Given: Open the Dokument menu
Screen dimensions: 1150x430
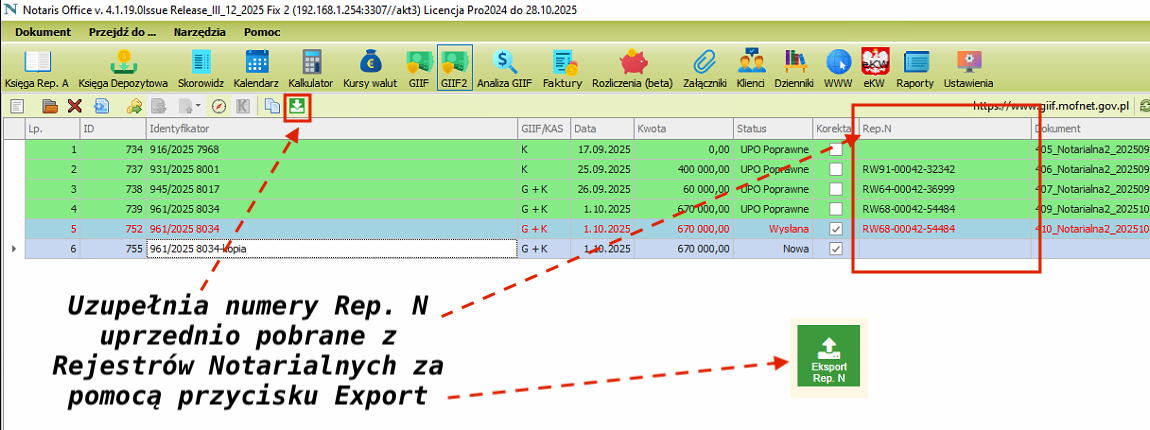Looking at the screenshot, I should click(x=43, y=32).
